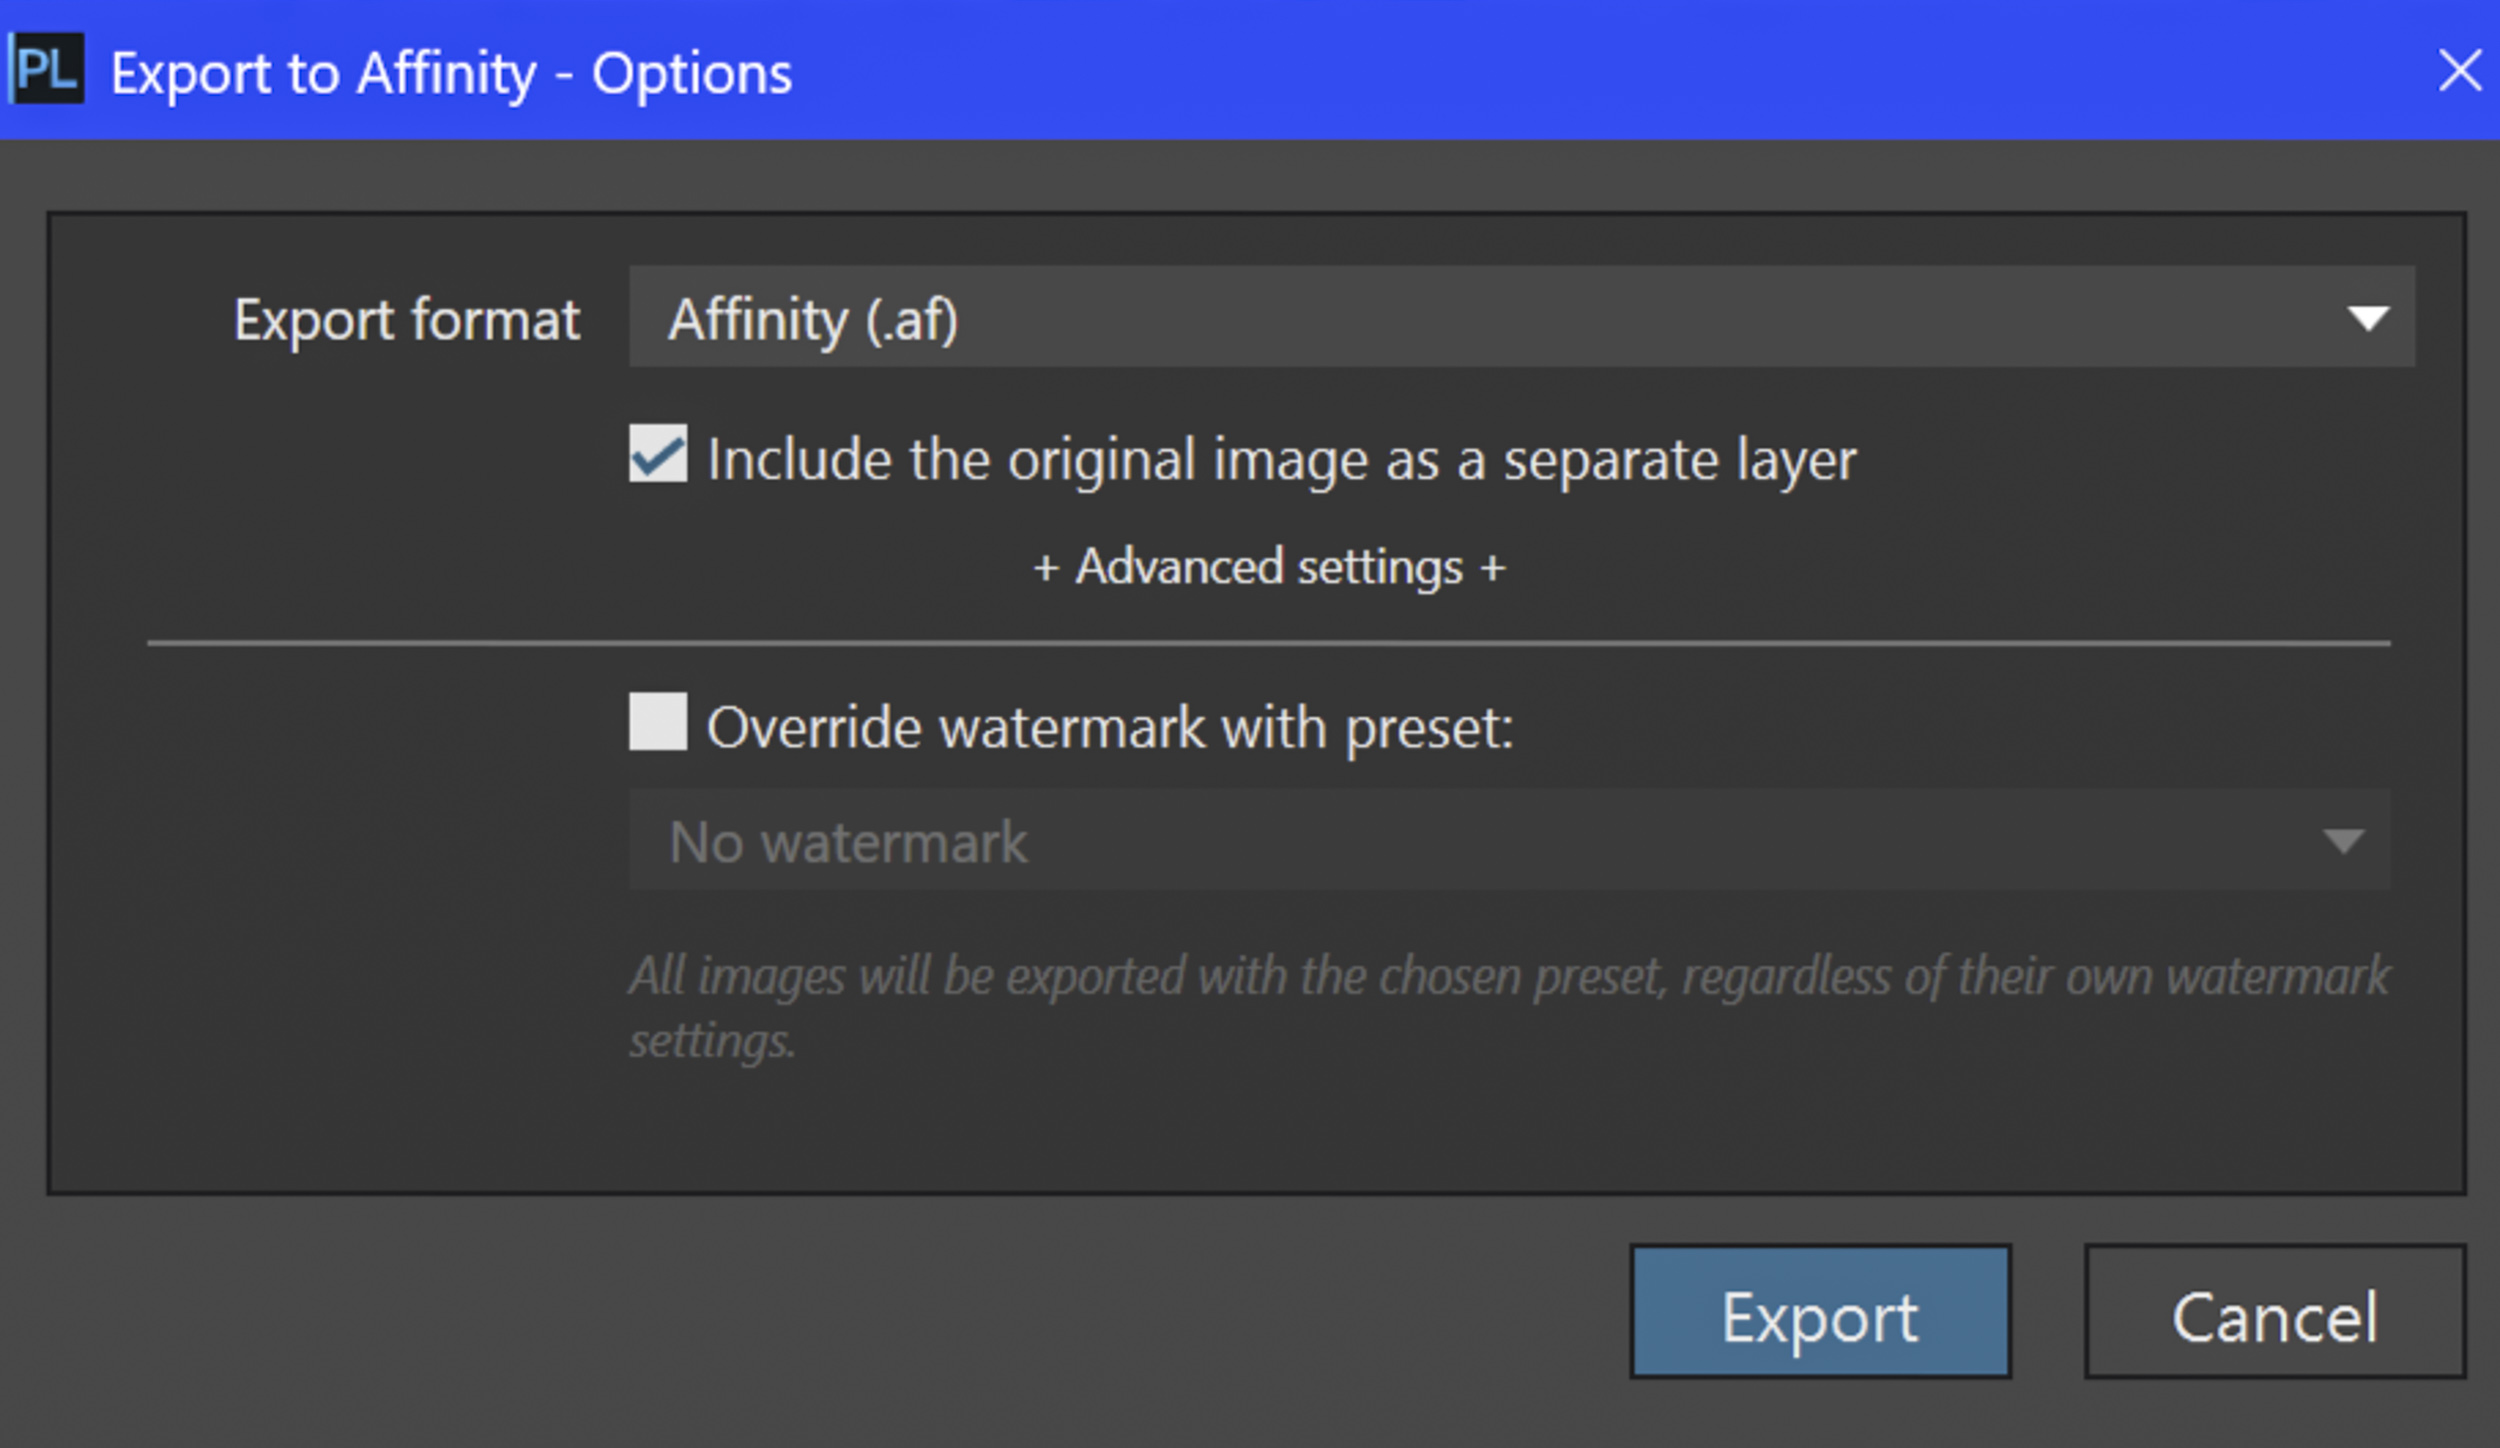Cancel the export dialog
The height and width of the screenshot is (1448, 2500).
click(x=2275, y=1311)
